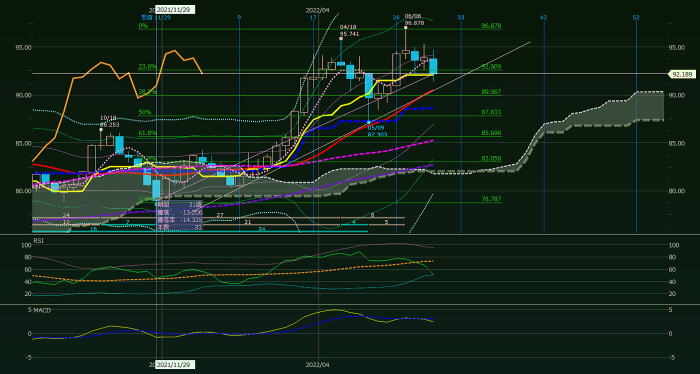Viewport: 700px width, 374px height.
Task: Click the period info box near the 2021/11/29 cursor
Action: (x=179, y=216)
